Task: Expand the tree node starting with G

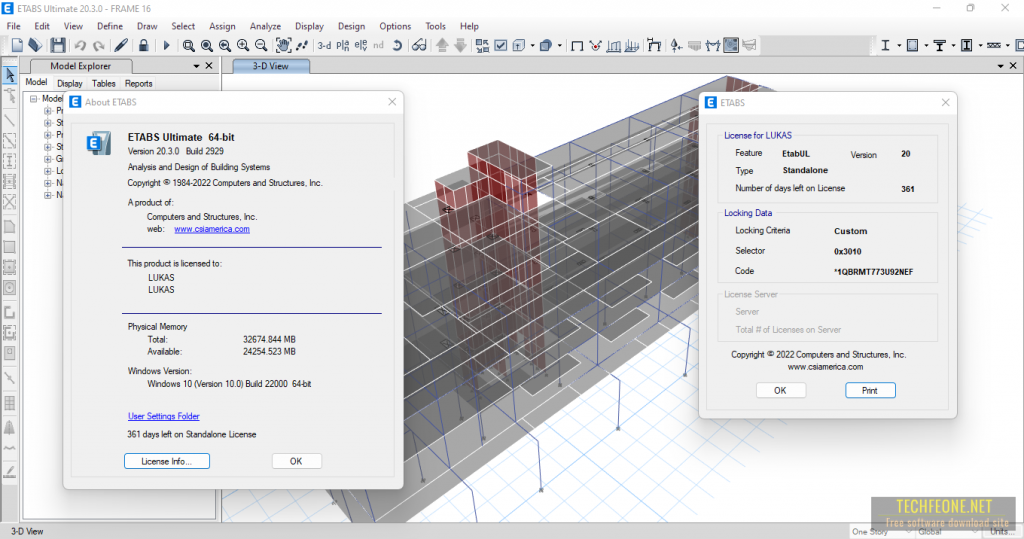Action: (x=48, y=159)
